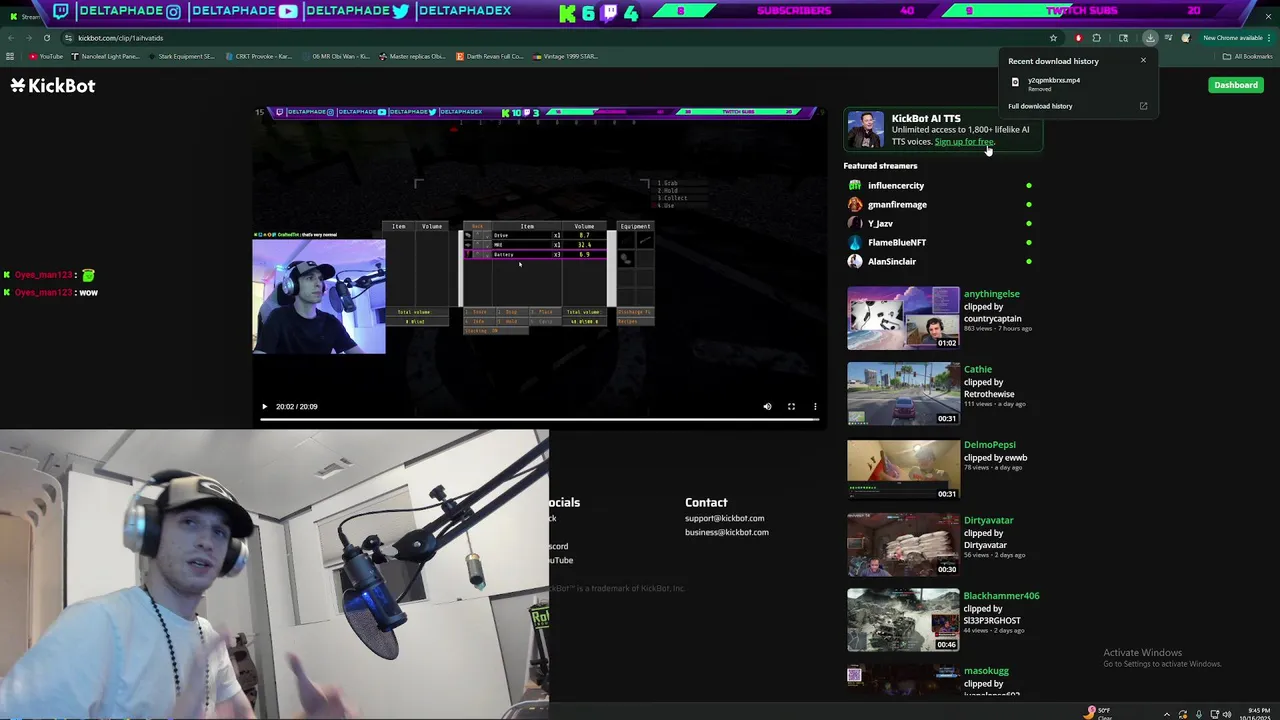Open the media controls toolbar icon
This screenshot has height=720, width=1280.
(x=1168, y=38)
